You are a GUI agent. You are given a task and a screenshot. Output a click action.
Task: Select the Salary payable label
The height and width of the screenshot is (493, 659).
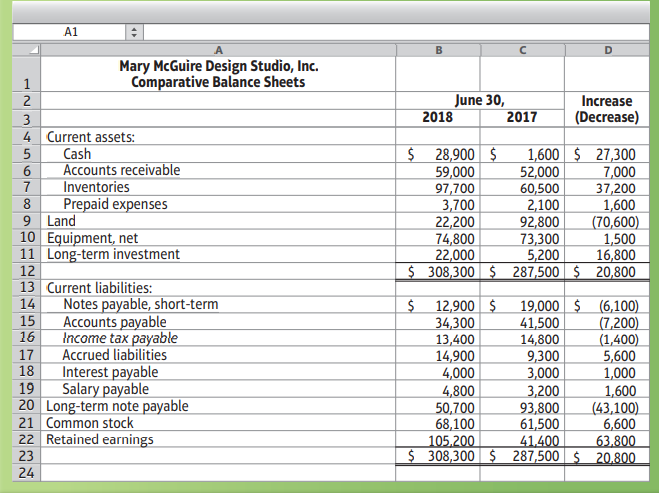click(105, 389)
